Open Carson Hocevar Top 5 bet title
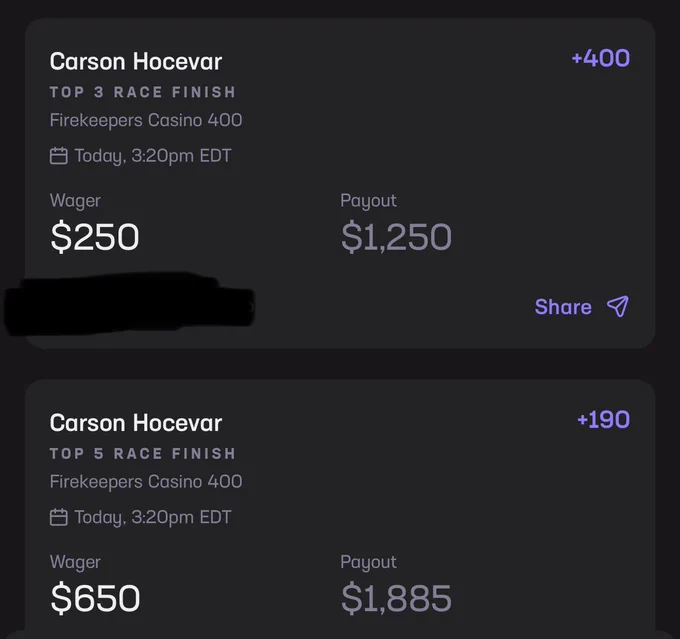 pyautogui.click(x=136, y=423)
